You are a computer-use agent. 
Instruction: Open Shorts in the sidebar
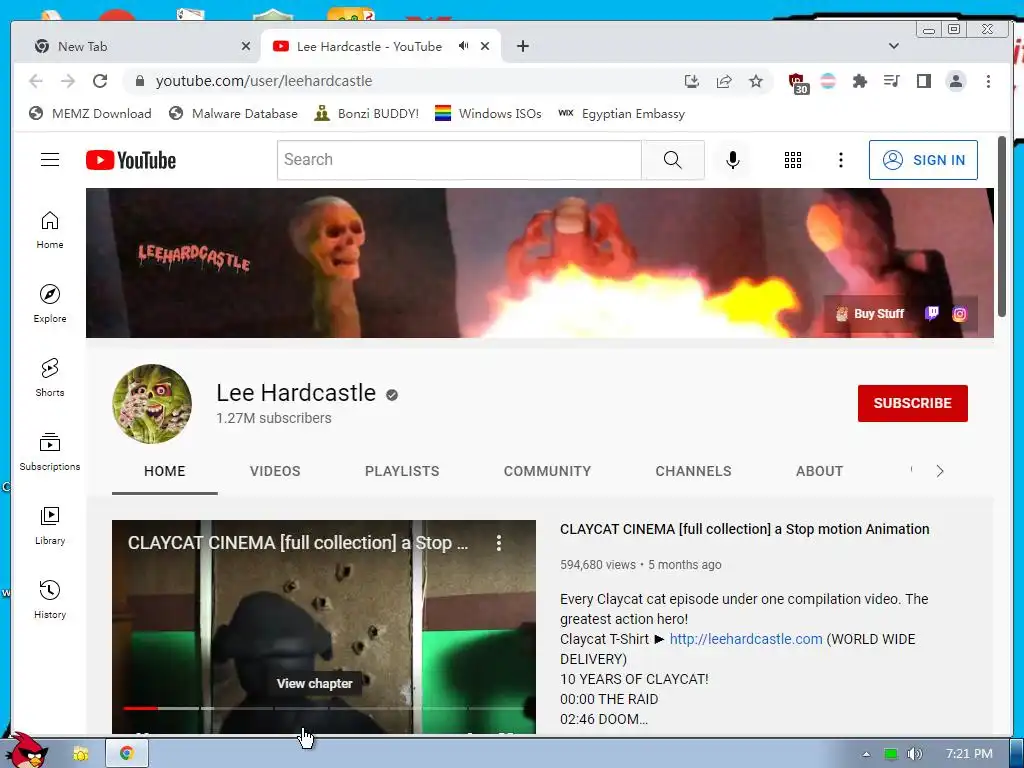click(50, 377)
